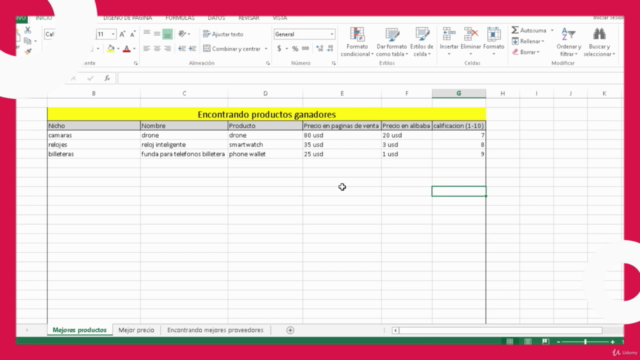Increase decimal places icon

click(320, 49)
